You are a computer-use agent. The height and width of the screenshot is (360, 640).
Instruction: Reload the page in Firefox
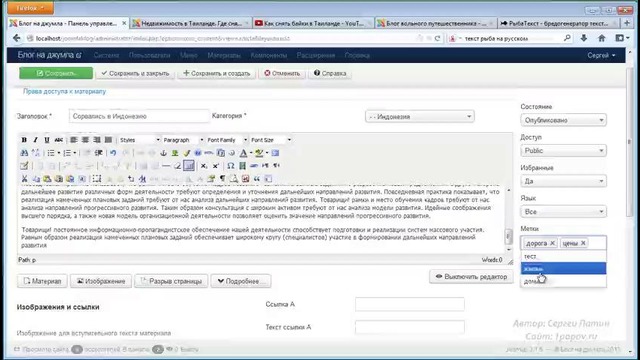tap(437, 38)
